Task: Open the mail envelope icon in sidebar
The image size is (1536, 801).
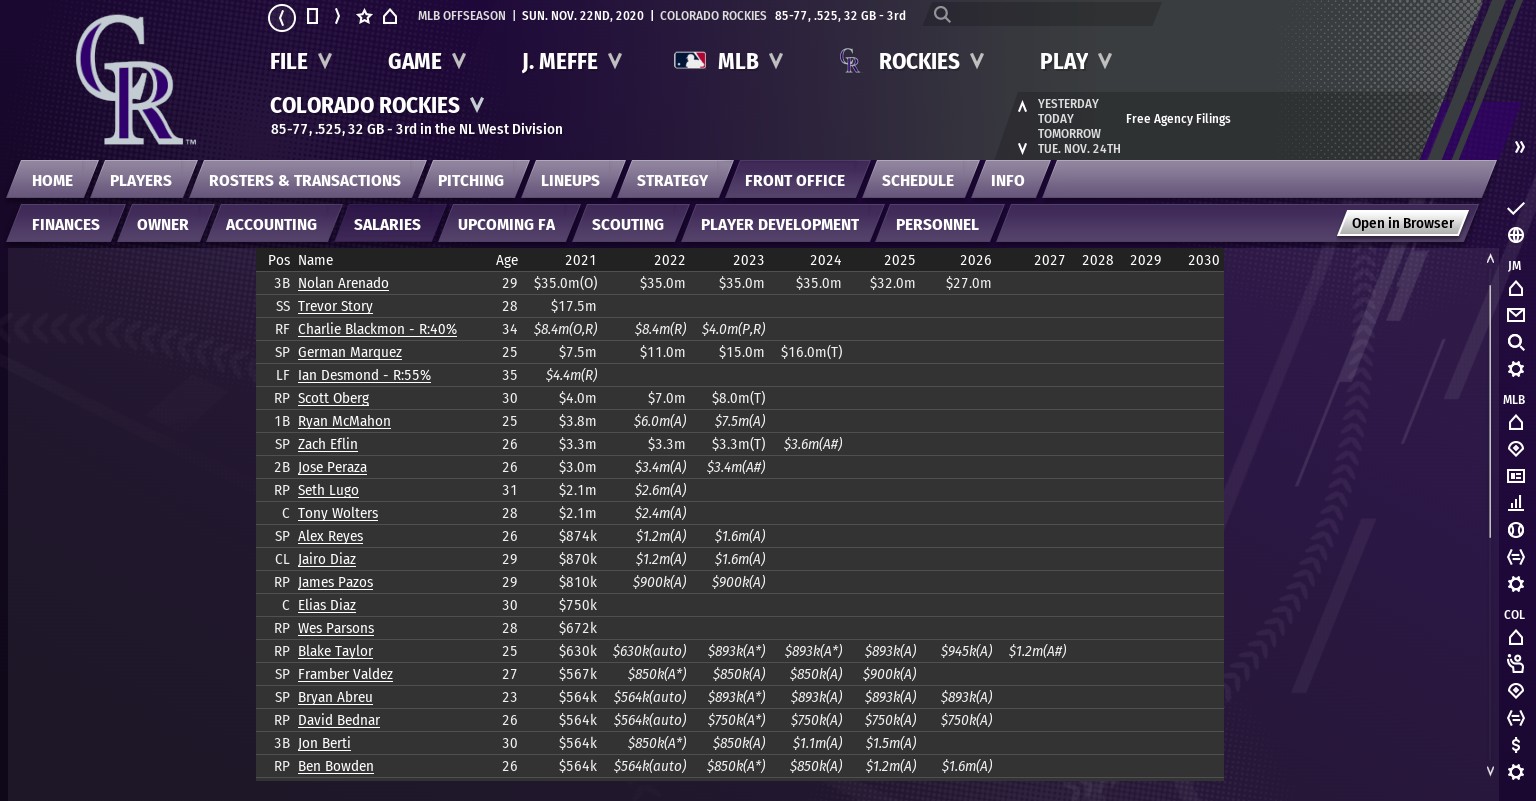Action: tap(1515, 315)
